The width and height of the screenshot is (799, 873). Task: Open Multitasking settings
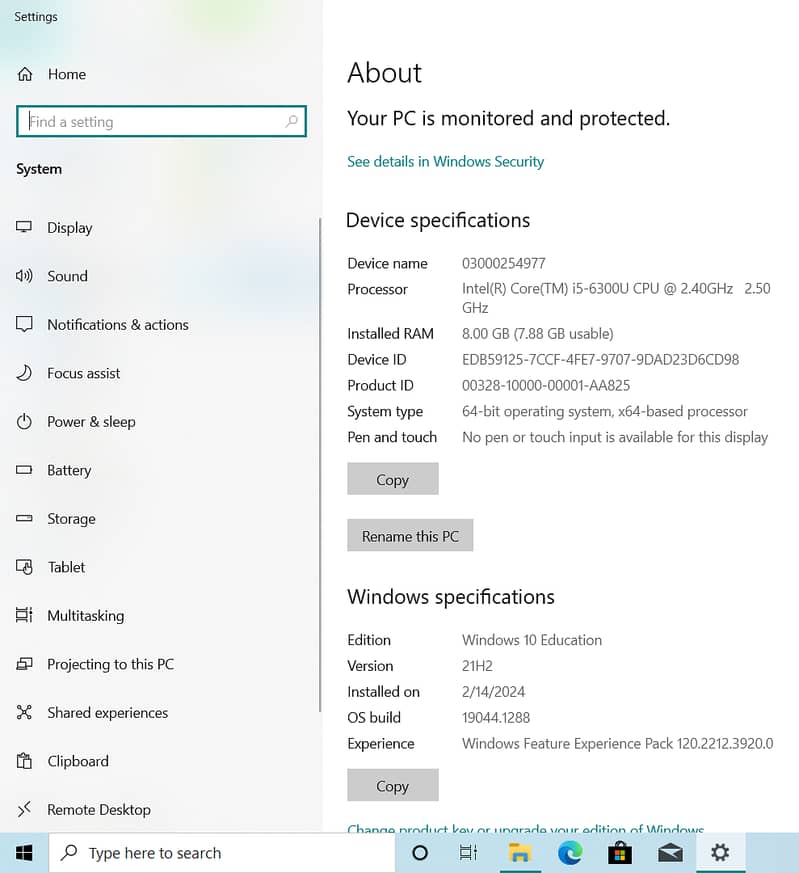tap(85, 616)
